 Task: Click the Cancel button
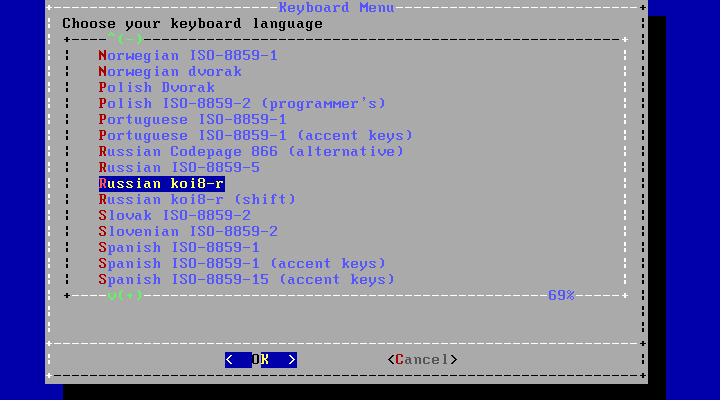coord(422,359)
